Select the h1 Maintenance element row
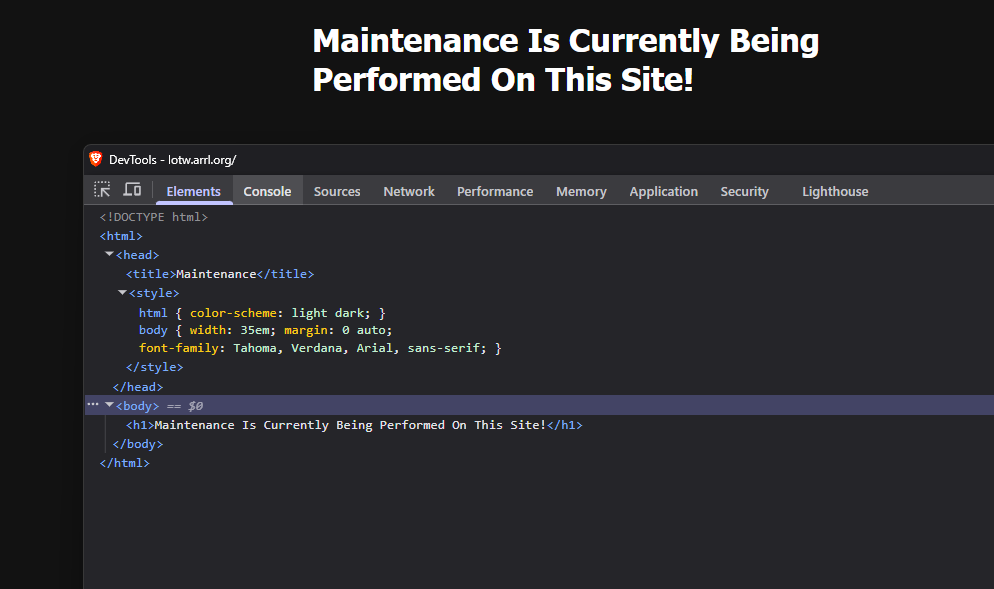994x589 pixels. tap(354, 425)
